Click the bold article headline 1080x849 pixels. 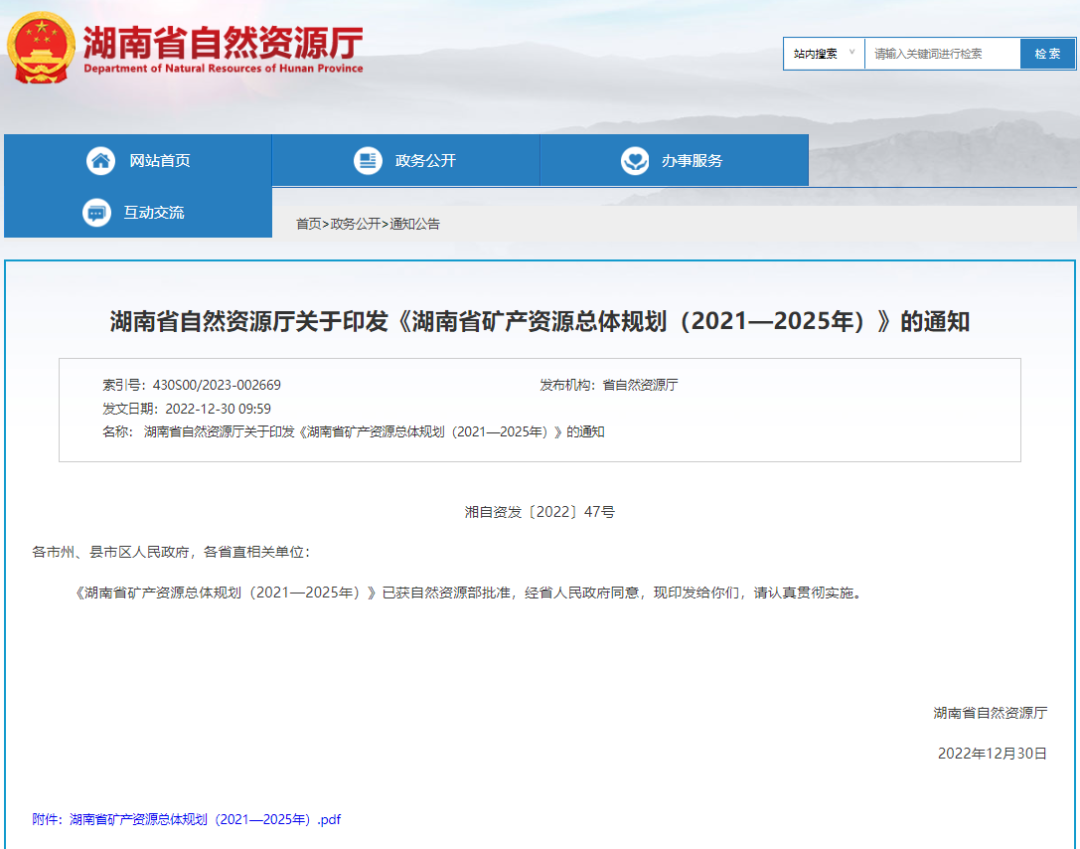(x=539, y=322)
